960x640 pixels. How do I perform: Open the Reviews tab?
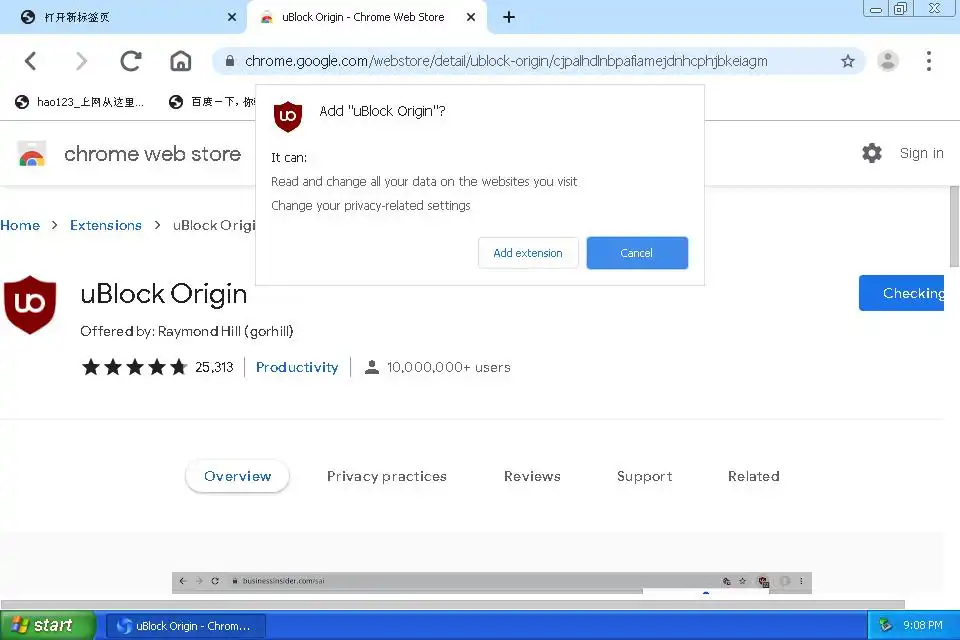point(532,476)
